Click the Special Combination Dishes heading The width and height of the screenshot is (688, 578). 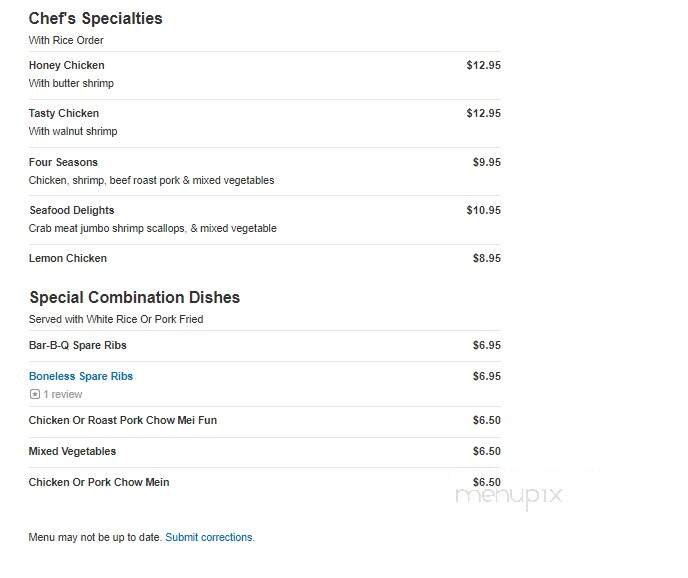coord(134,297)
